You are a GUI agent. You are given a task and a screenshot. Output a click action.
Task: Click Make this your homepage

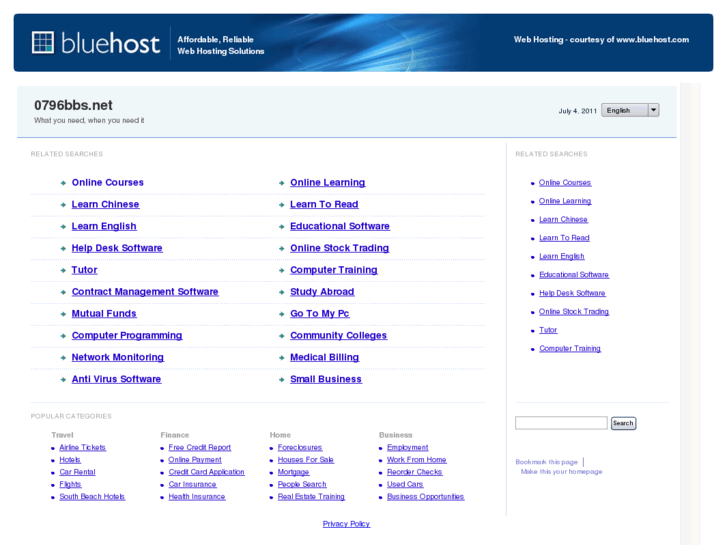click(561, 472)
